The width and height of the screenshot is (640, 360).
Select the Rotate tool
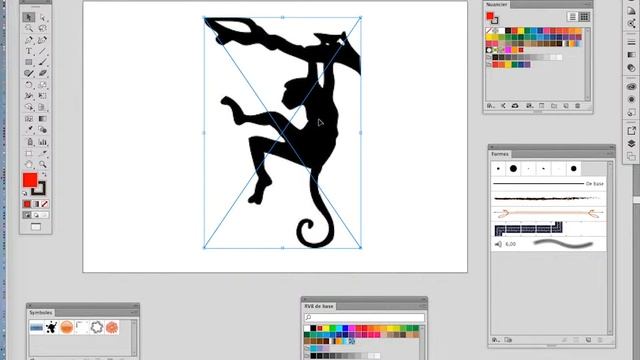pos(29,85)
